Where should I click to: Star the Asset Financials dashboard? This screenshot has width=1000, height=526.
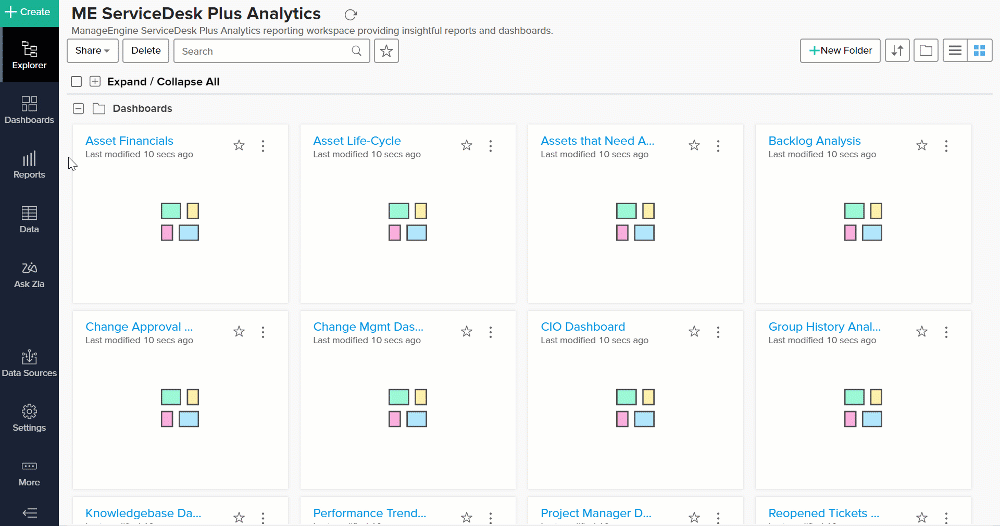239,146
